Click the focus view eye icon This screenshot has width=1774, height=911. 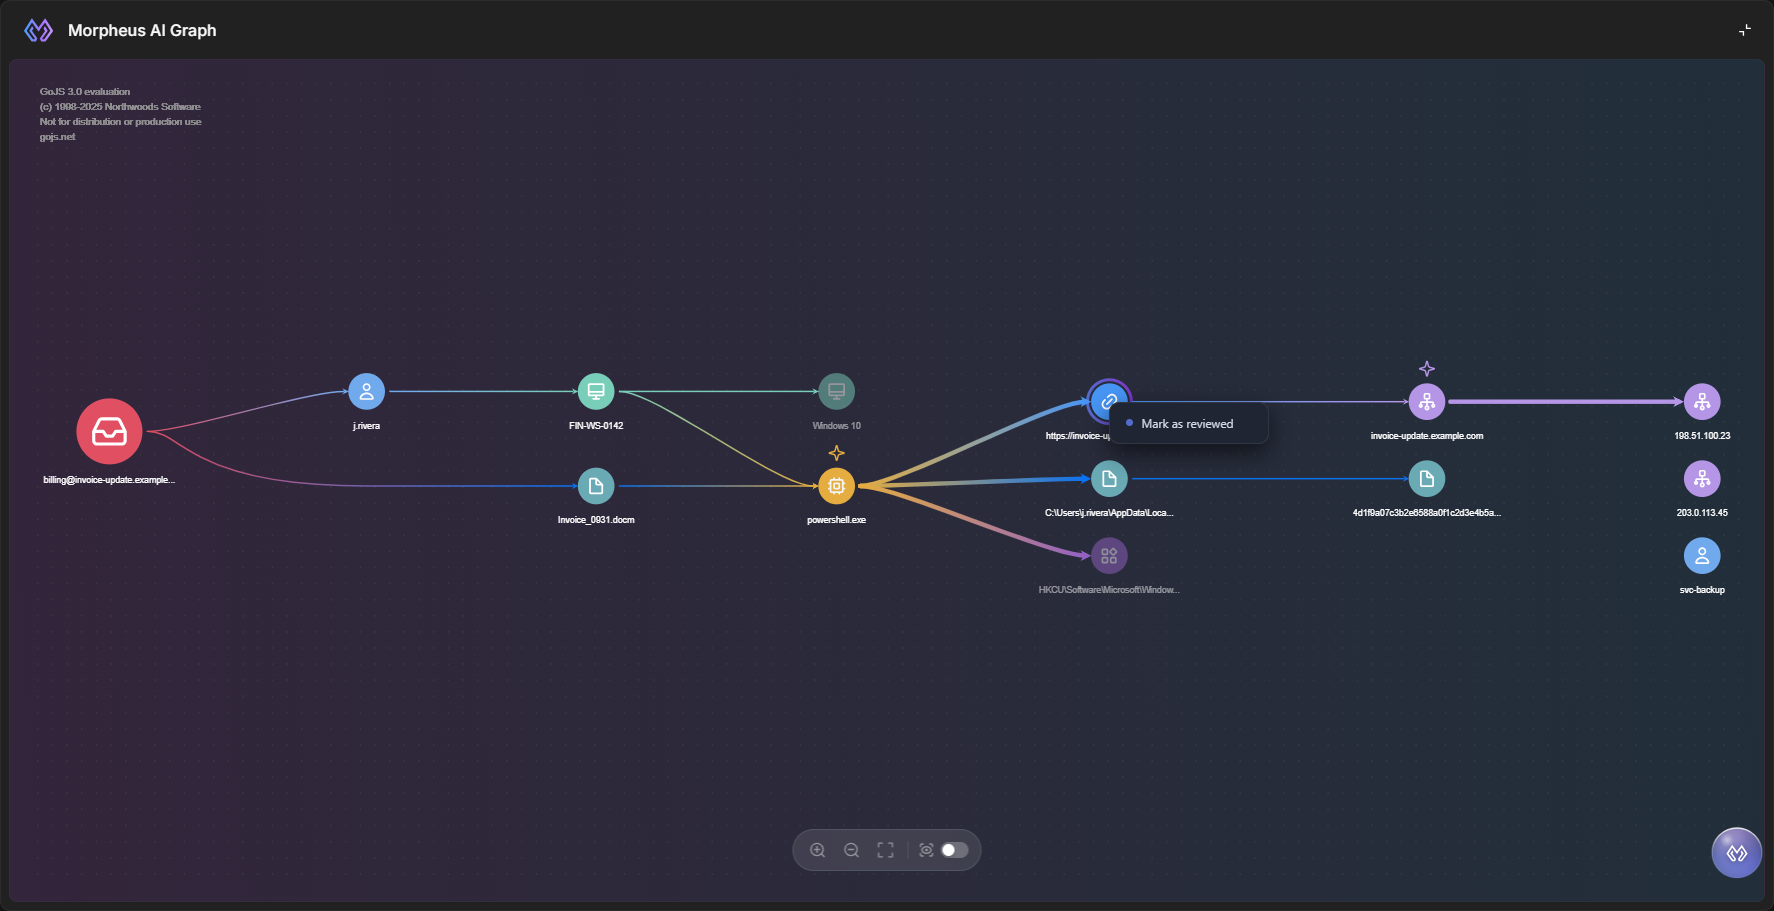pyautogui.click(x=926, y=850)
